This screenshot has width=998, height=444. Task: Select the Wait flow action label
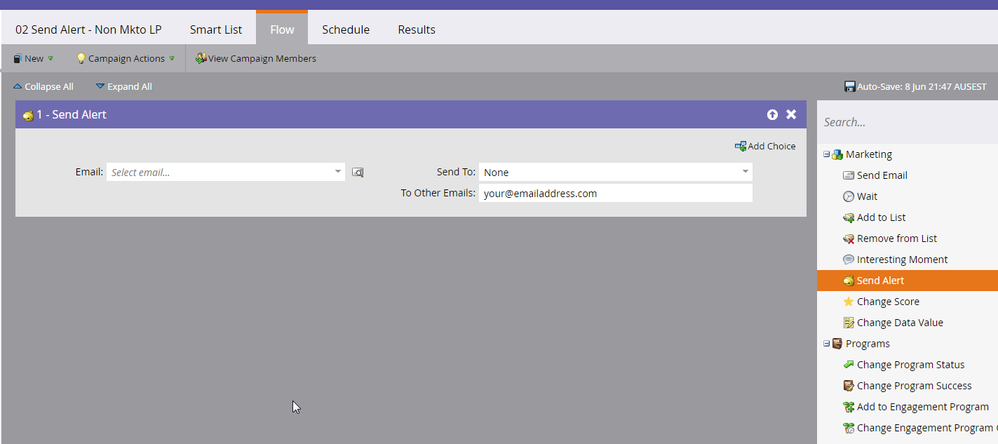coord(867,197)
